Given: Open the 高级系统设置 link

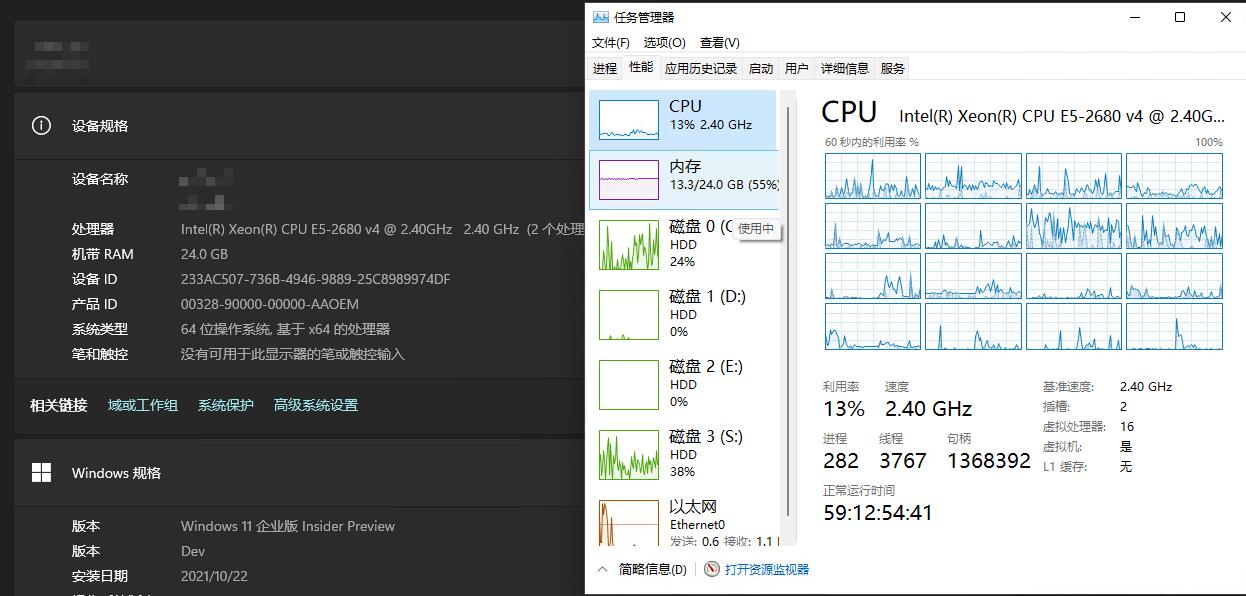Looking at the screenshot, I should click(315, 405).
